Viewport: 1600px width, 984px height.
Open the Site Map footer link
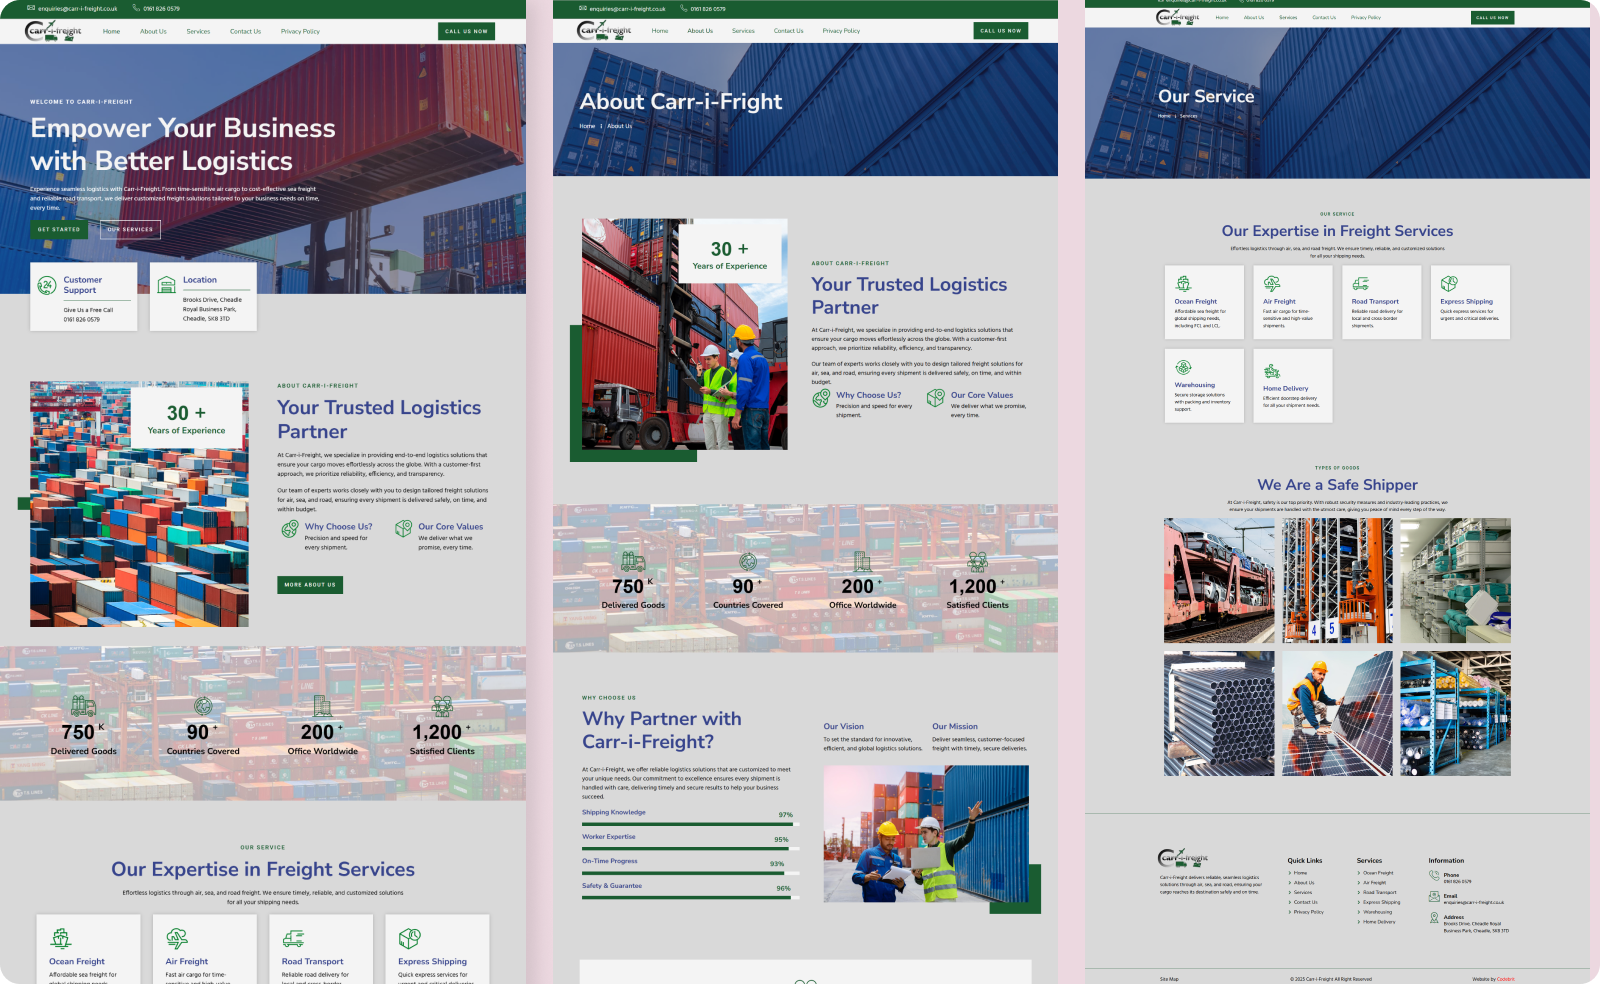(x=1169, y=979)
